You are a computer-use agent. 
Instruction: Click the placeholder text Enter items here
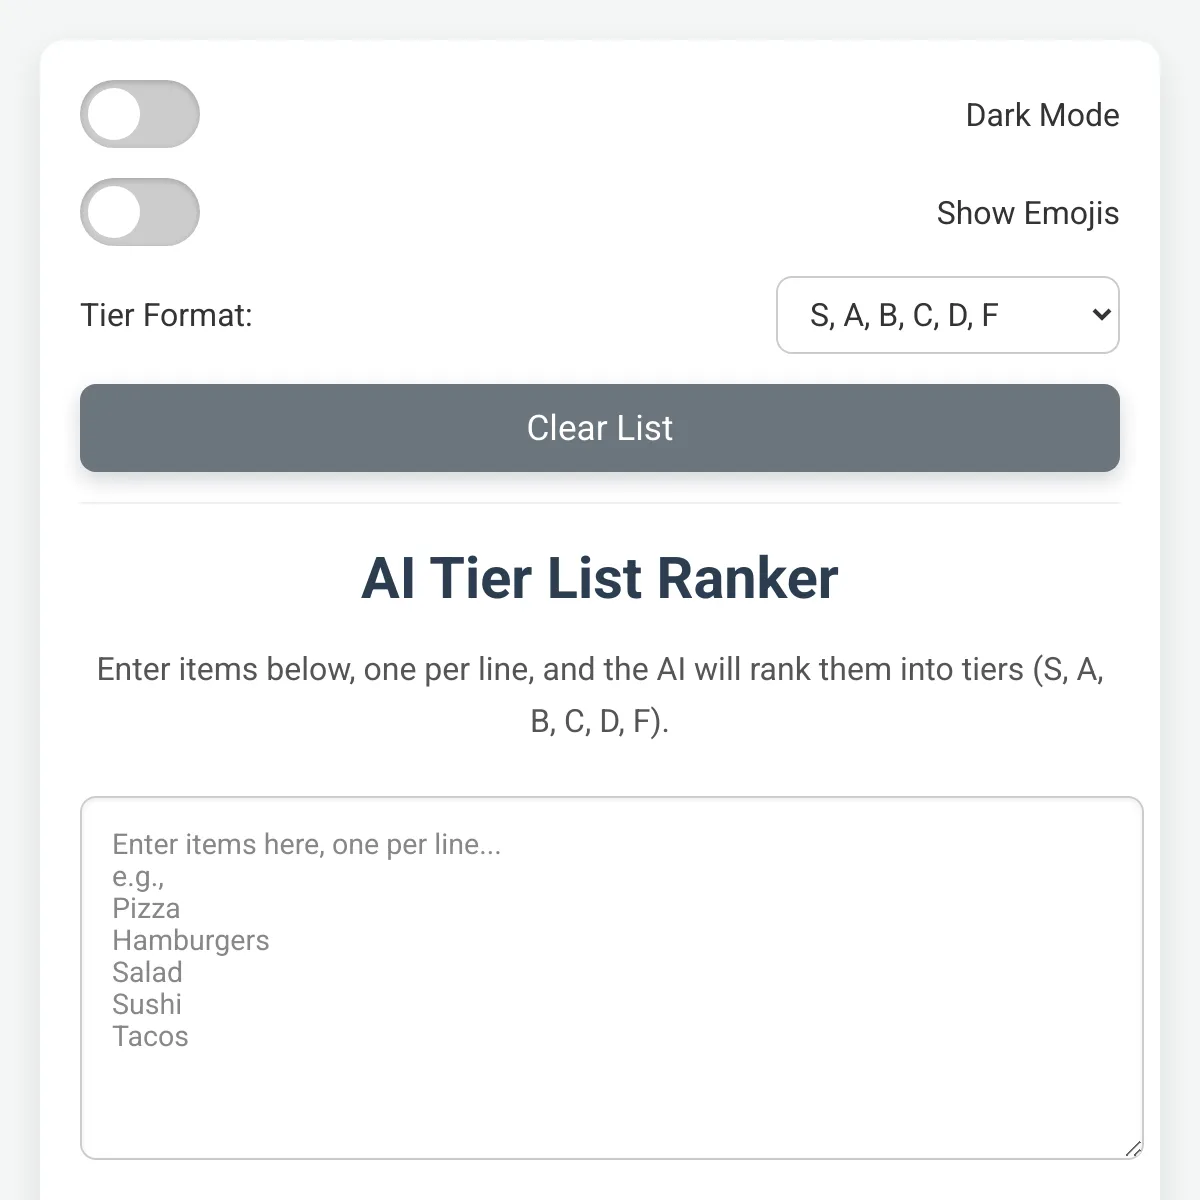307,844
